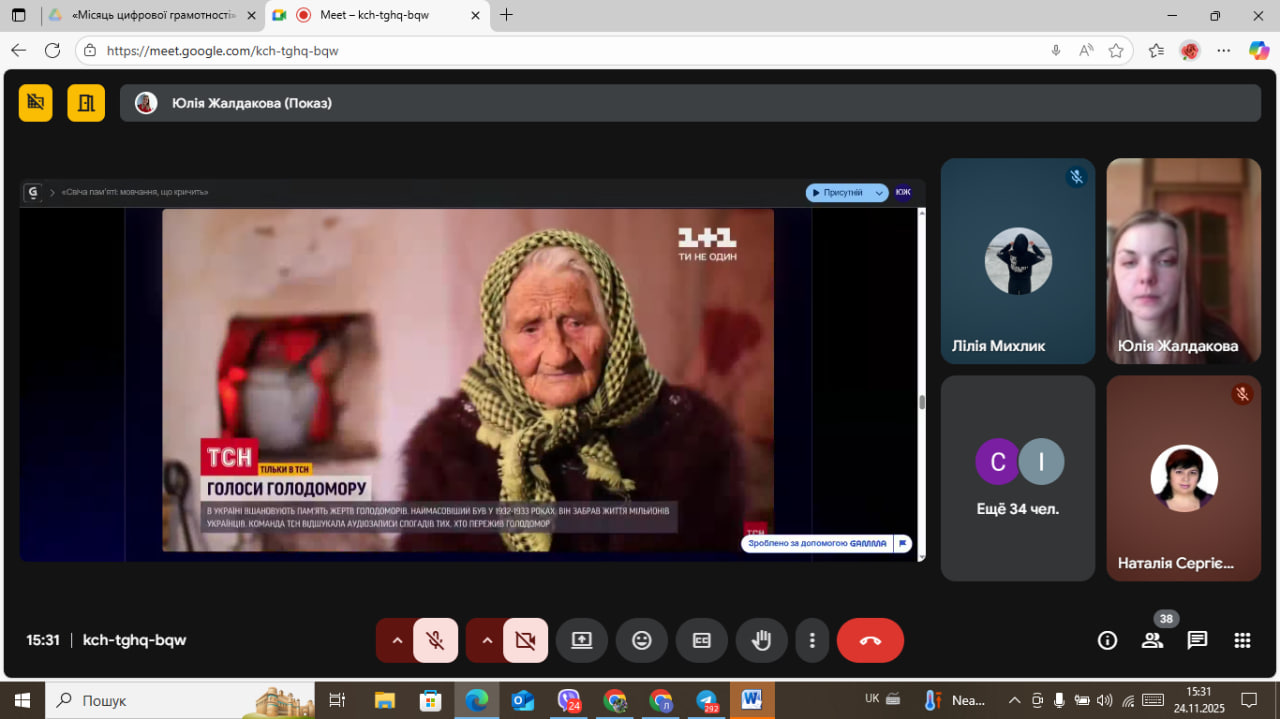
Task: Expand audio settings arrow beside microphone
Action: (x=397, y=641)
